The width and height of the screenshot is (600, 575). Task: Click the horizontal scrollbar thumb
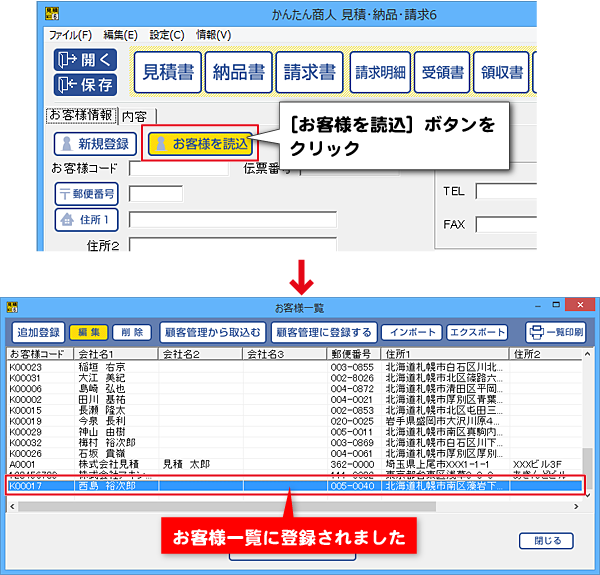pos(227,507)
